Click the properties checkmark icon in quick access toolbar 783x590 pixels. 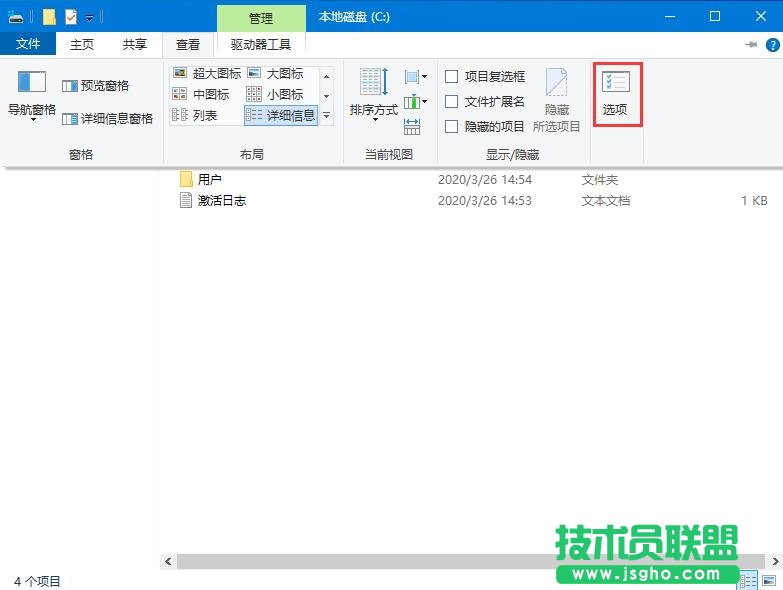(x=71, y=17)
